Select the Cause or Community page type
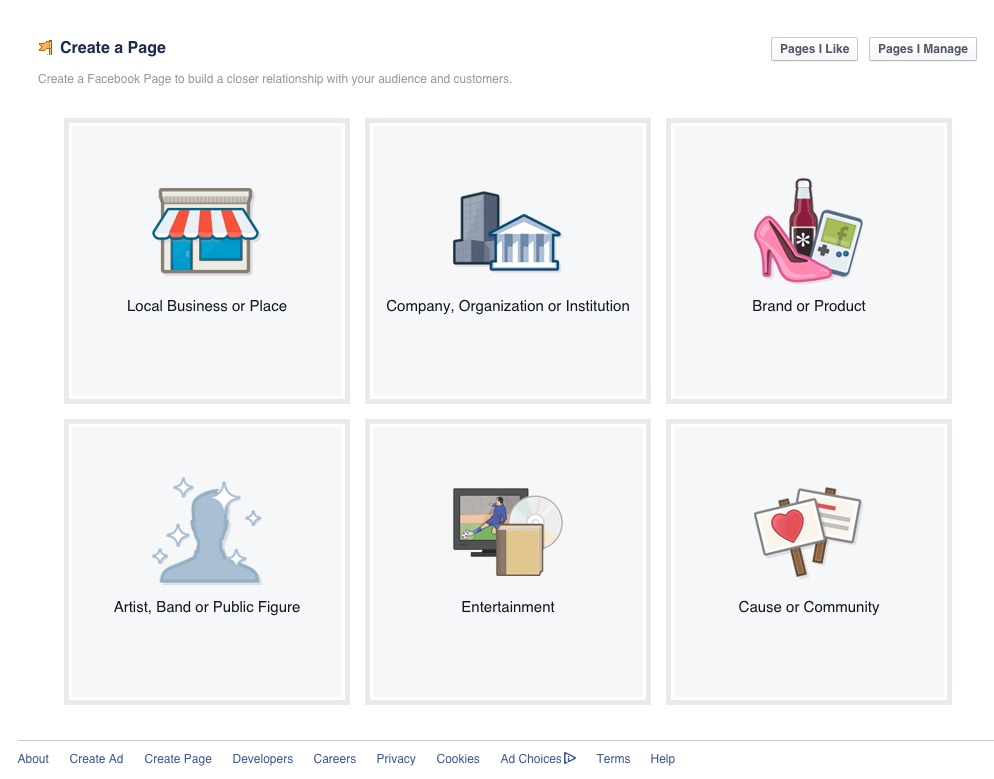The height and width of the screenshot is (779, 994). tap(808, 560)
